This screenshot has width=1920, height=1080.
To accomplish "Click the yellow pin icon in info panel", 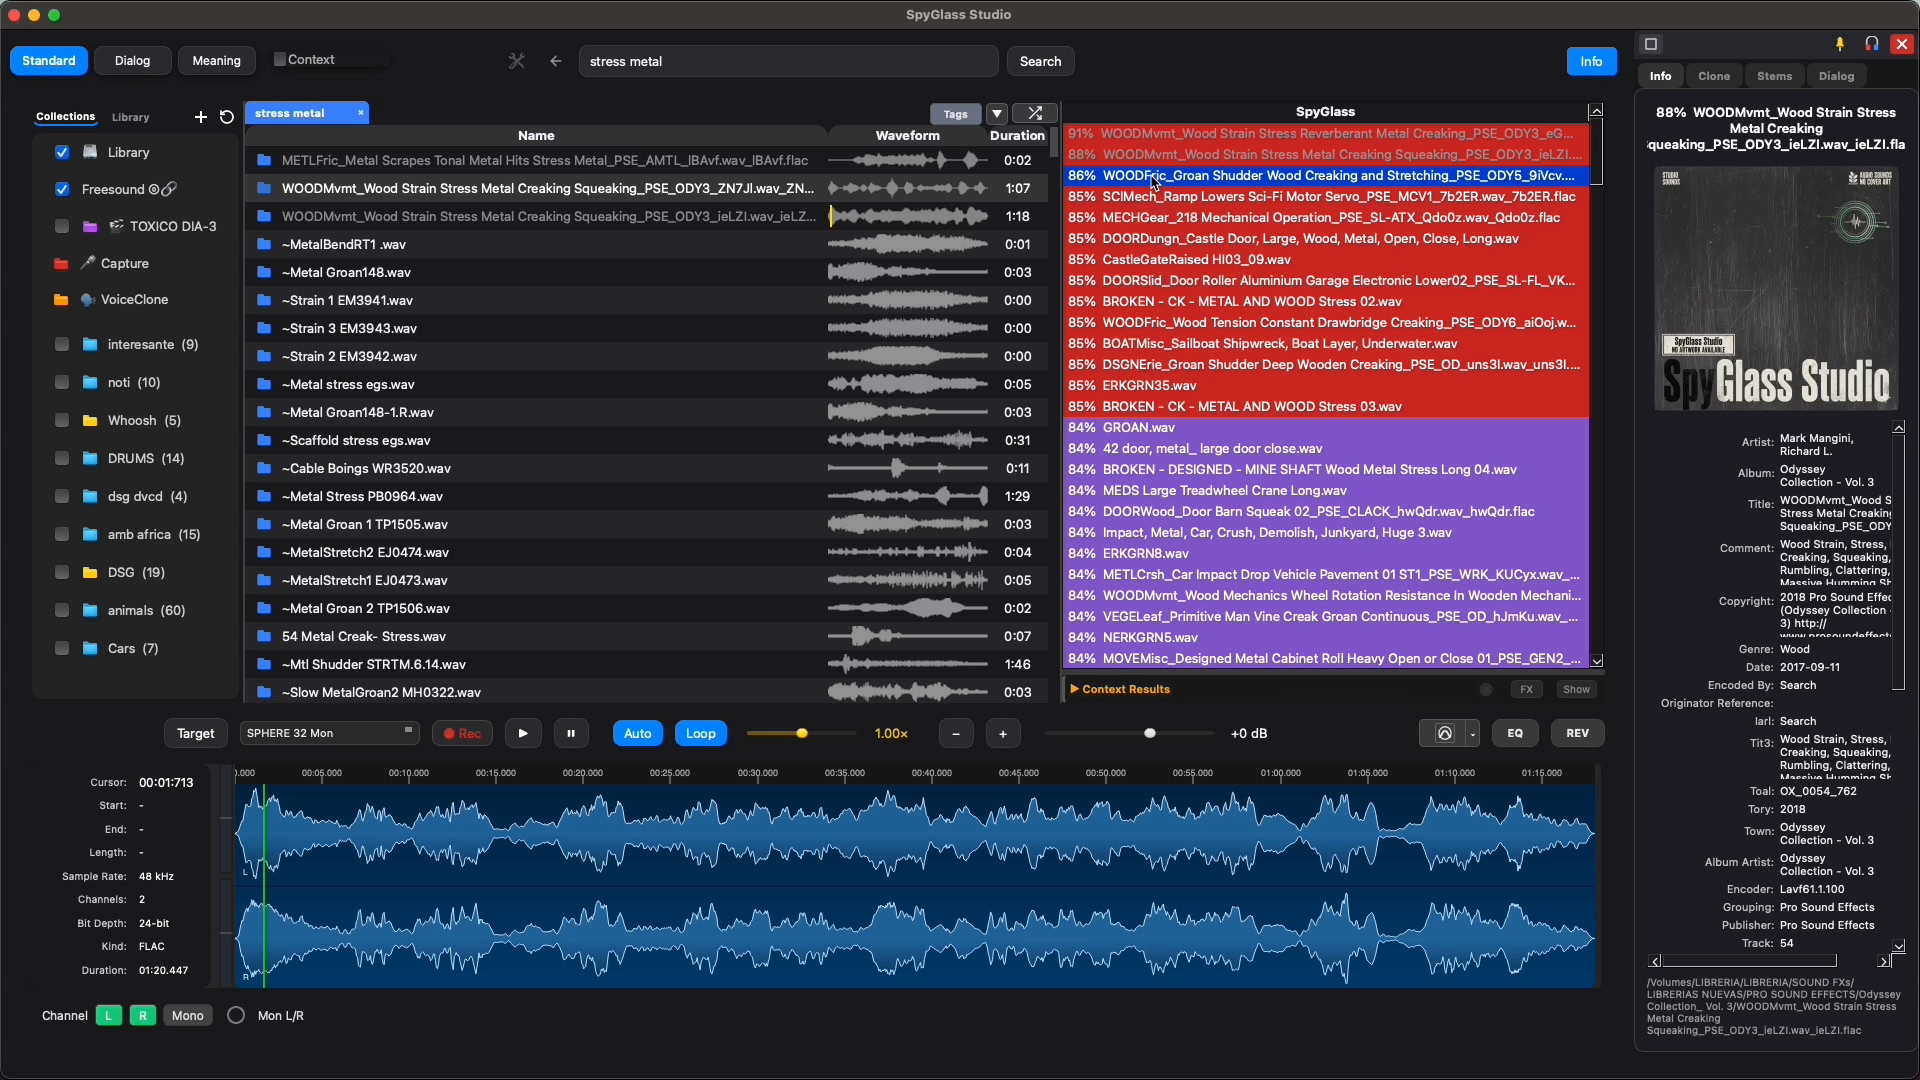I will pyautogui.click(x=1840, y=44).
